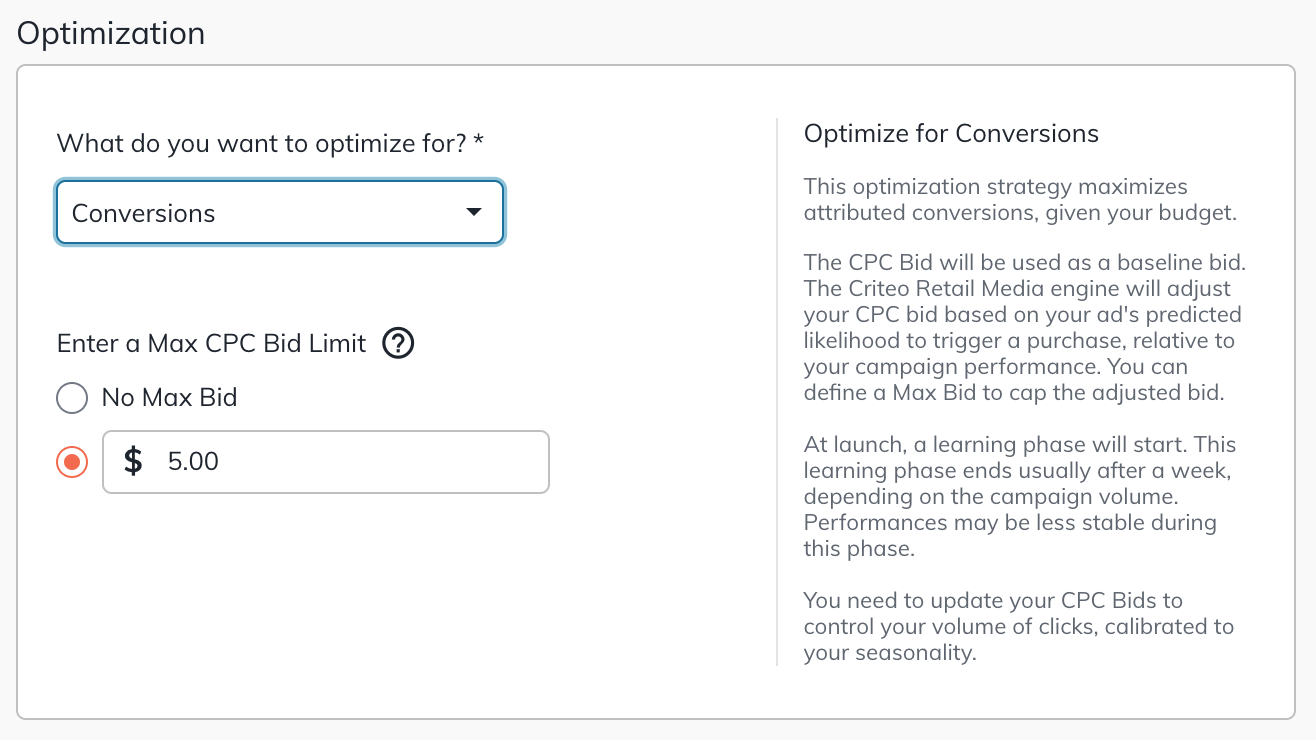The width and height of the screenshot is (1316, 740).
Task: Select the No Max Bid radio button
Action: pyautogui.click(x=72, y=398)
